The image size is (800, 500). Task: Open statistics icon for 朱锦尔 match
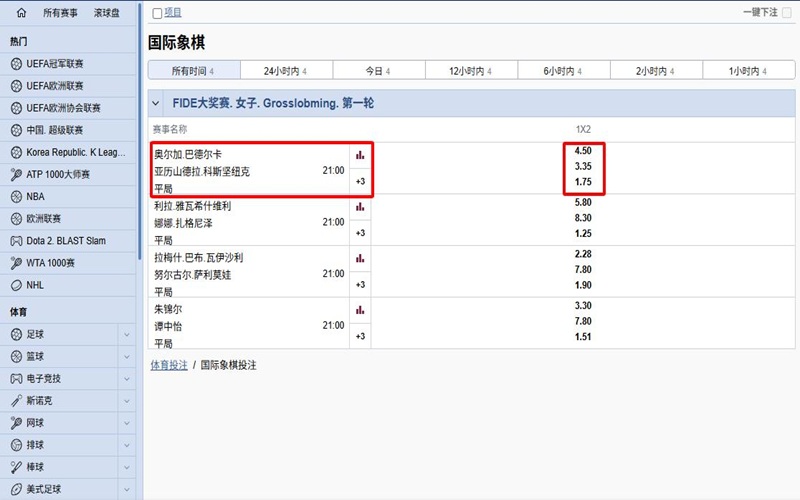point(360,310)
